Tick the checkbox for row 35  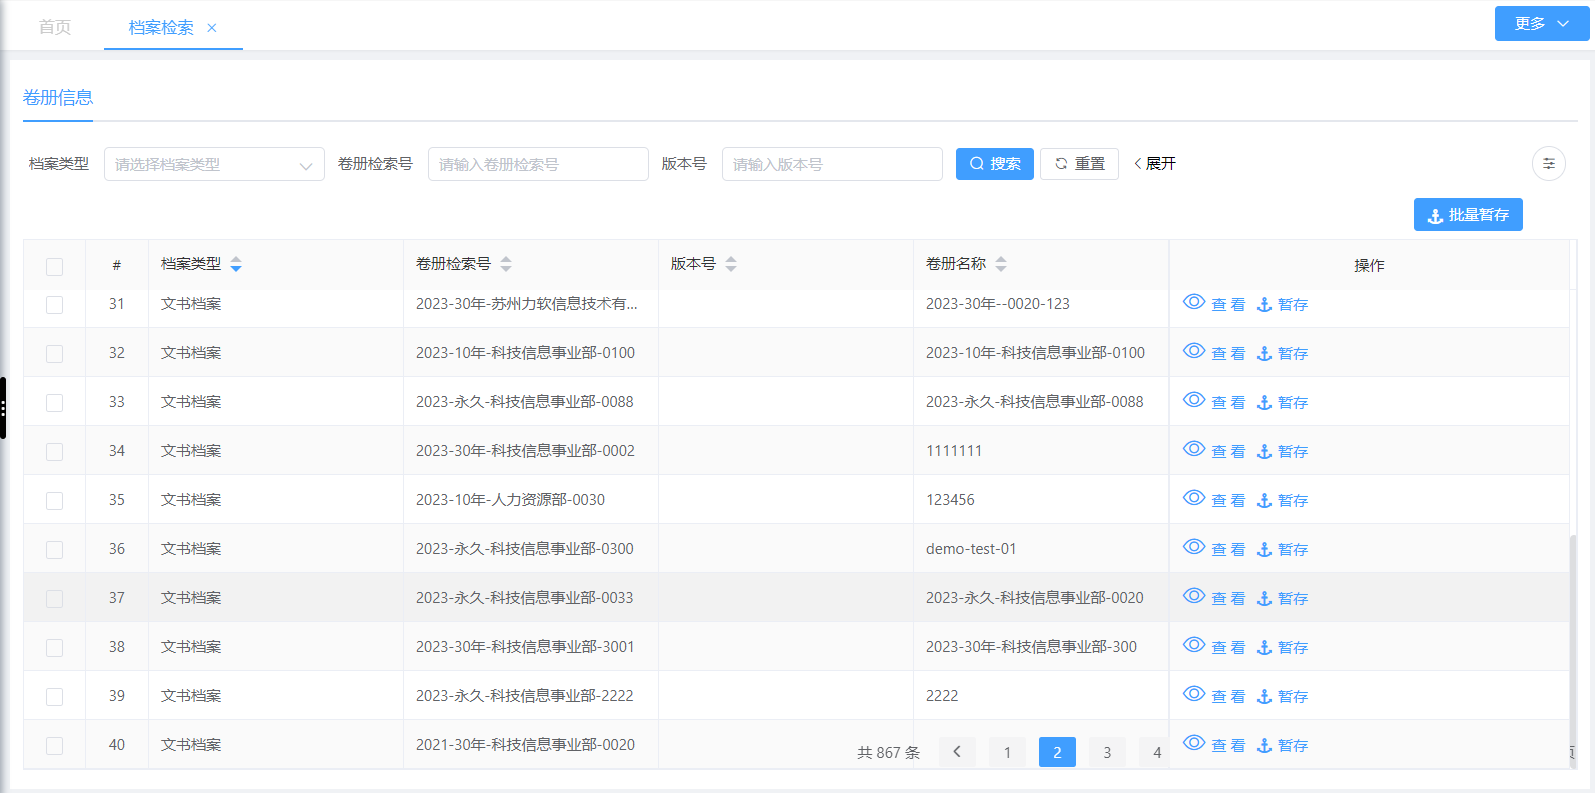(x=54, y=500)
